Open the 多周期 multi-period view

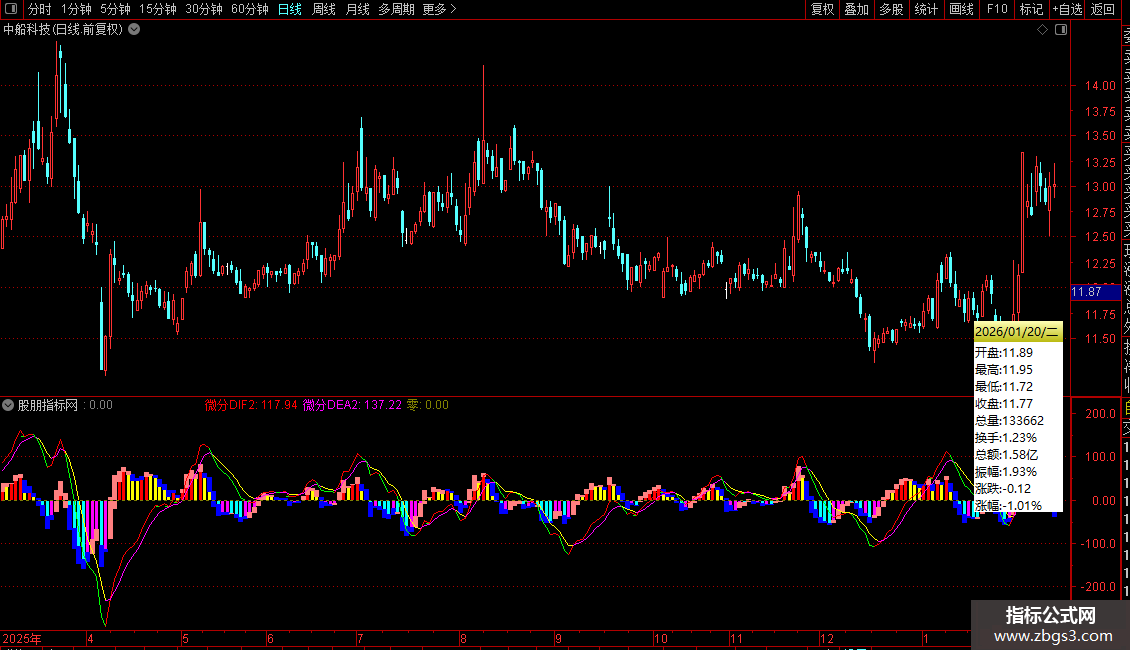click(x=396, y=9)
